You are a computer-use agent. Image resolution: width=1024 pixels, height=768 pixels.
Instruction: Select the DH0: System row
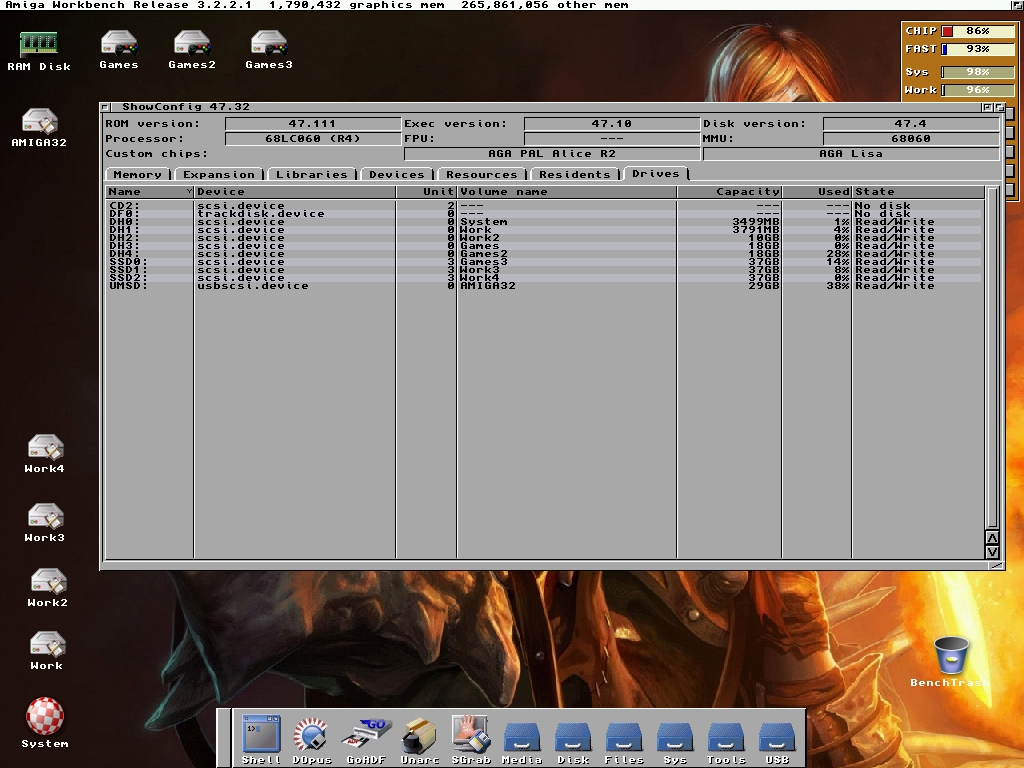[544, 222]
